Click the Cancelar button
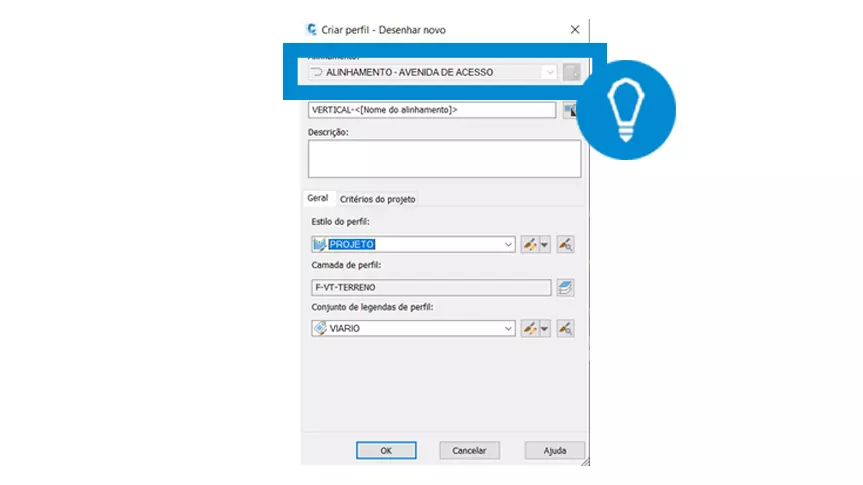The image size is (863, 485). point(469,450)
